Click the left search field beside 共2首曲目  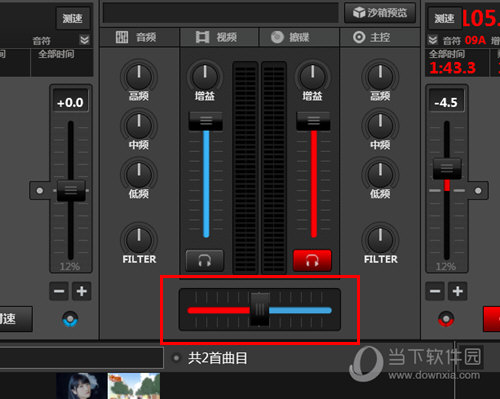pyautogui.click(x=82, y=358)
